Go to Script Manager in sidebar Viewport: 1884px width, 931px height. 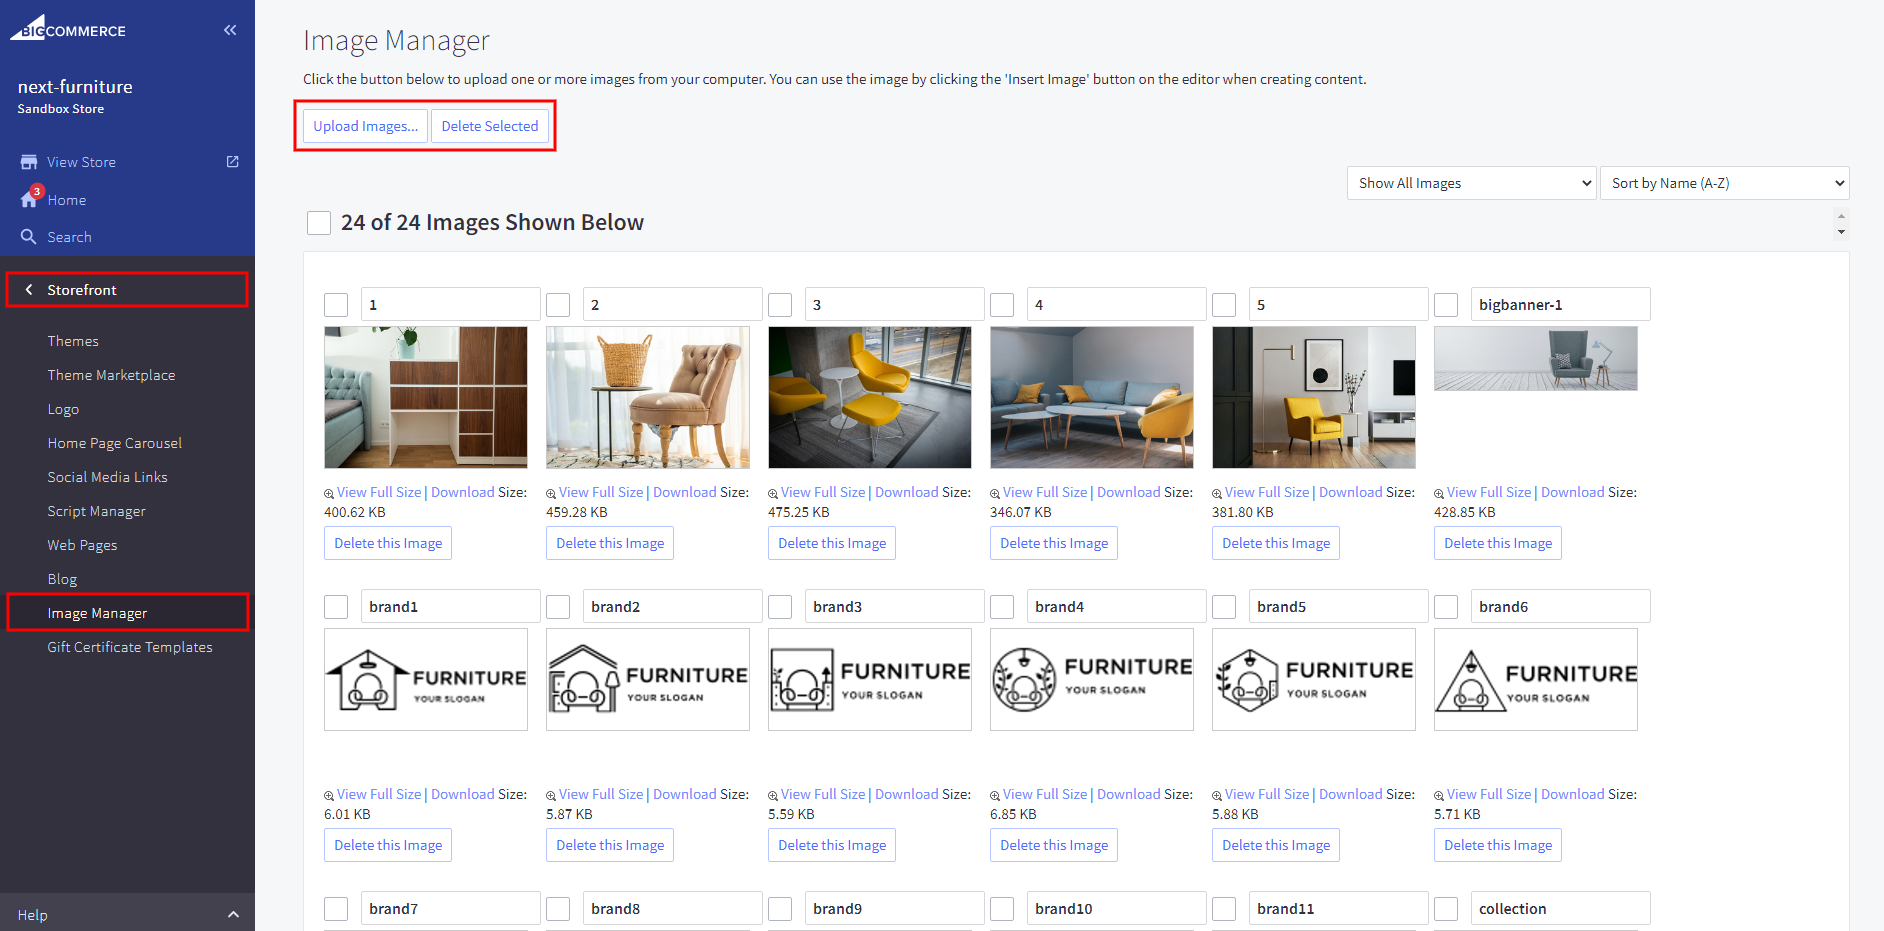click(96, 511)
